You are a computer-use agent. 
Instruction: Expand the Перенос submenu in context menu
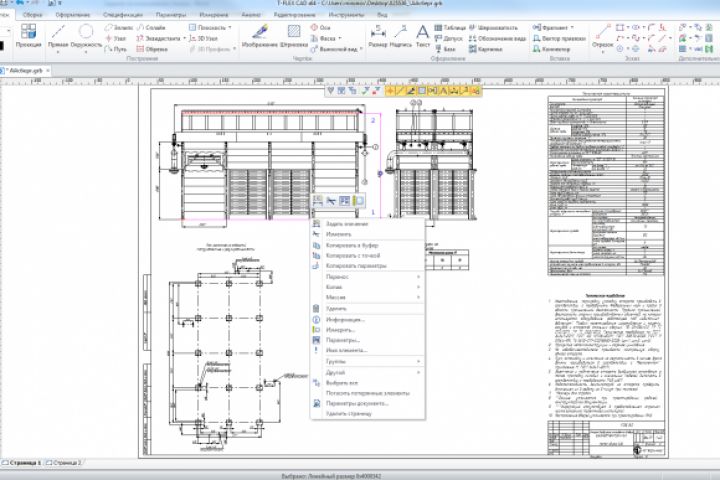[367, 277]
